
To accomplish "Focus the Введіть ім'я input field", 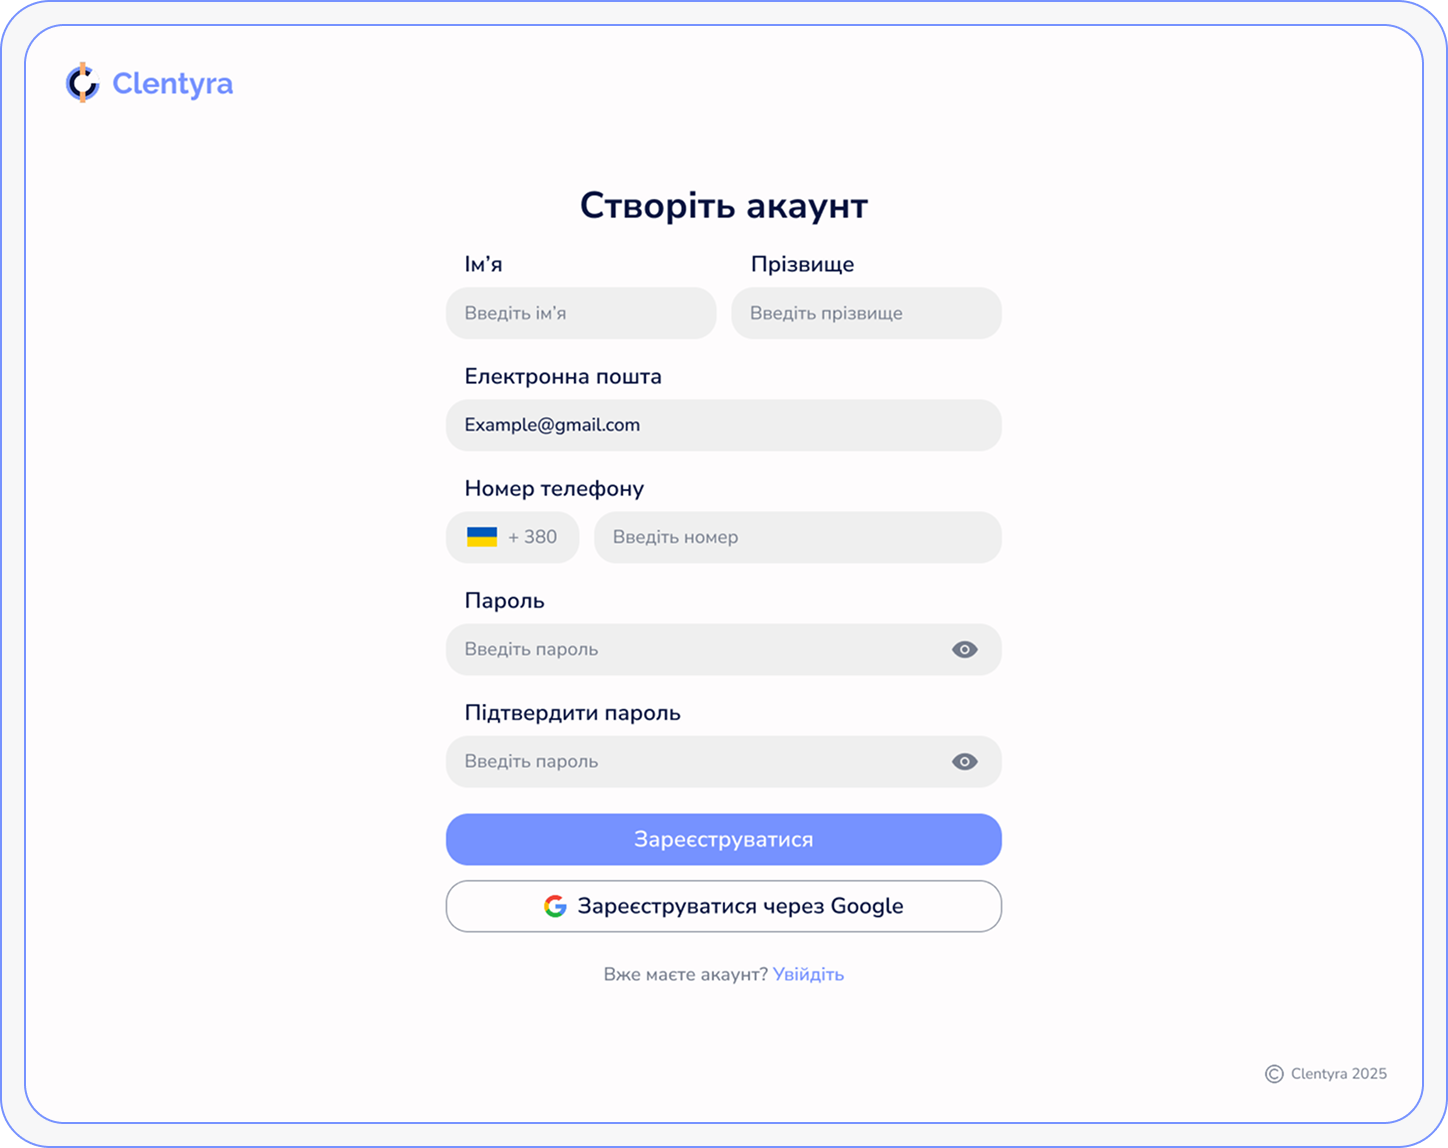I will tap(581, 313).
